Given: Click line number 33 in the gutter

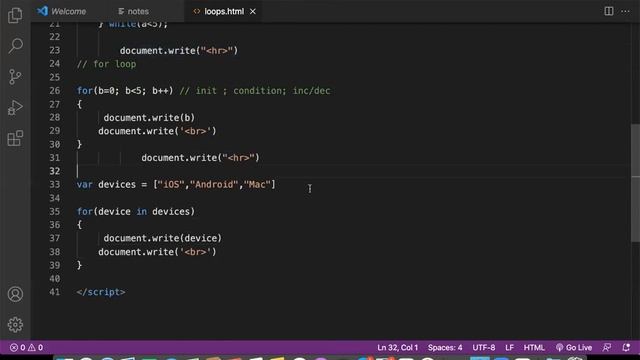Looking at the screenshot, I should pos(55,184).
